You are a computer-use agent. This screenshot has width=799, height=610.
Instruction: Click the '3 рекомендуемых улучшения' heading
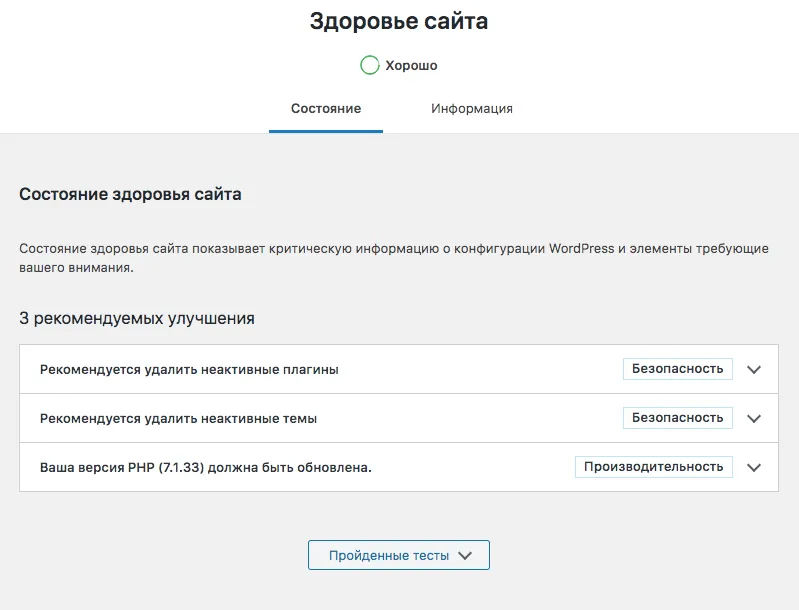coord(137,319)
